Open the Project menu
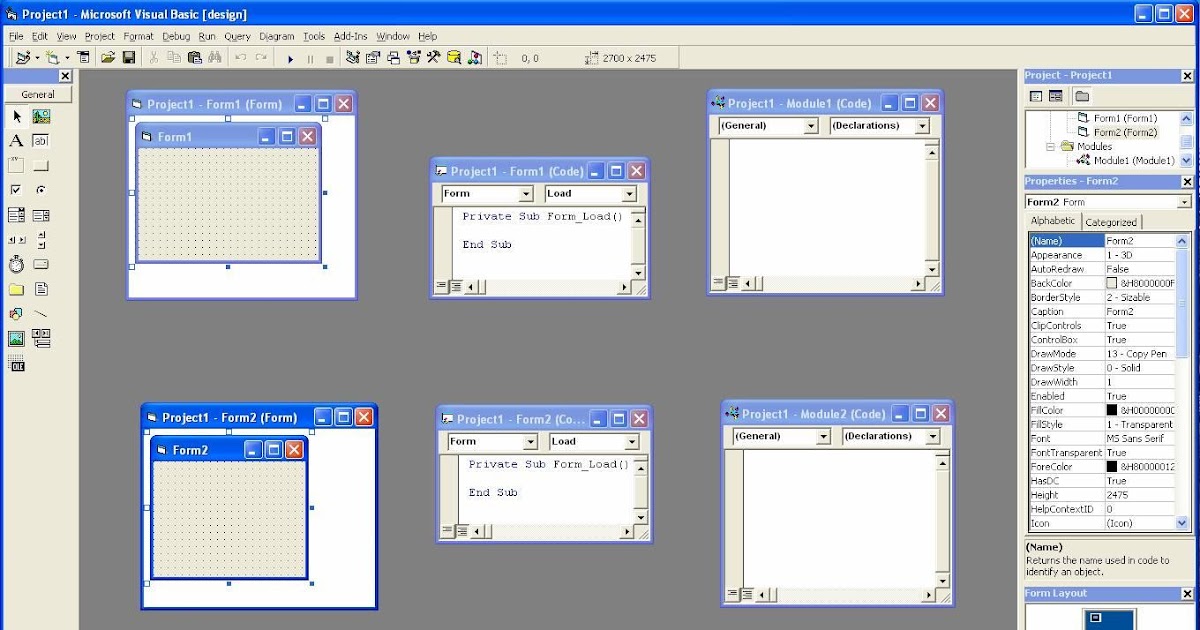This screenshot has width=1200, height=630. (x=100, y=36)
